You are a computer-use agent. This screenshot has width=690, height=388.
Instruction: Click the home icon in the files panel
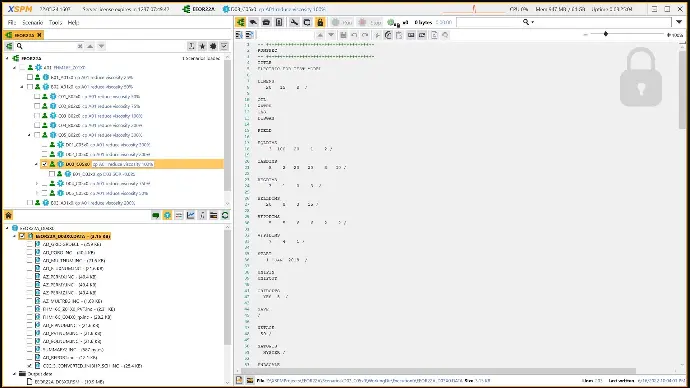8,216
